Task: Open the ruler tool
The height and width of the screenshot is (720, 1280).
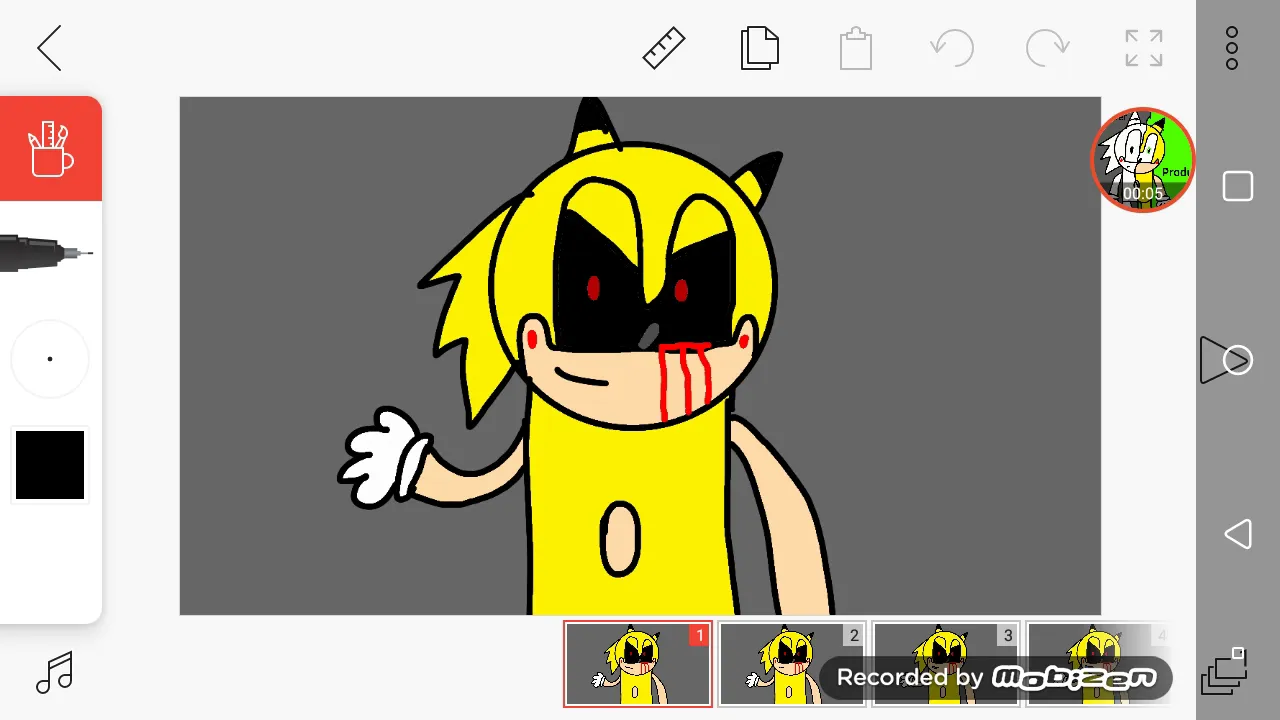Action: click(663, 48)
